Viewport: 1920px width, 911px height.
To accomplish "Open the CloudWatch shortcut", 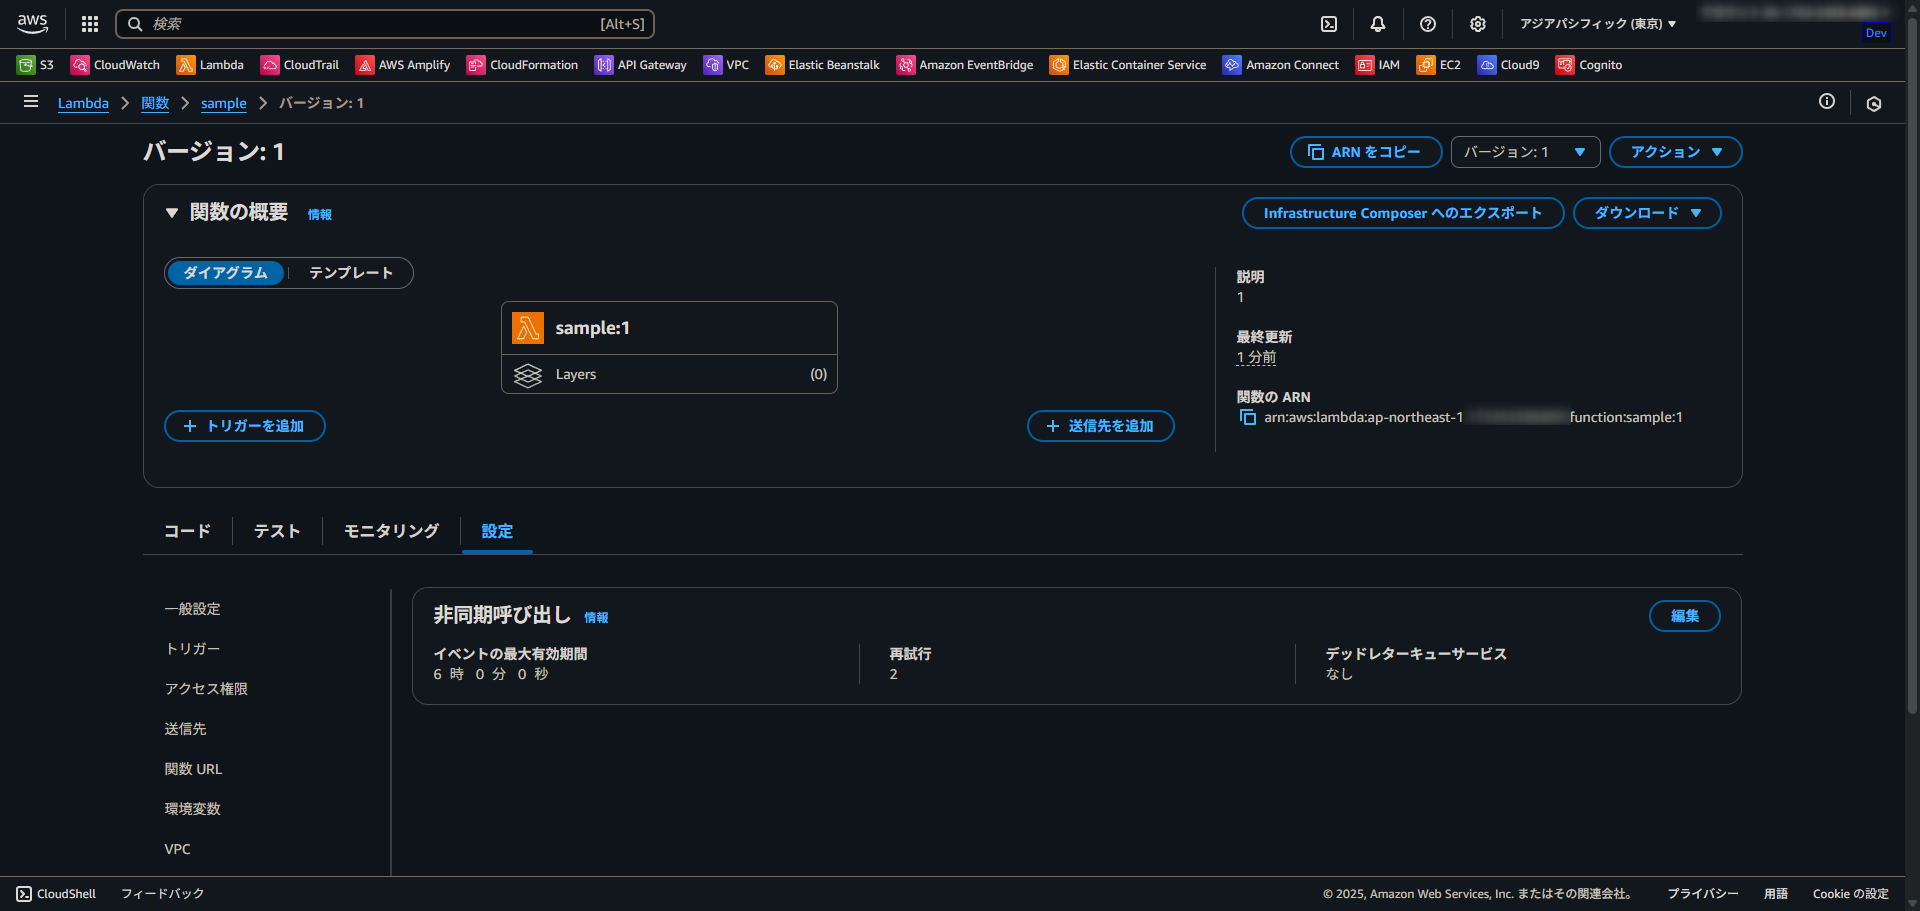I will (115, 65).
